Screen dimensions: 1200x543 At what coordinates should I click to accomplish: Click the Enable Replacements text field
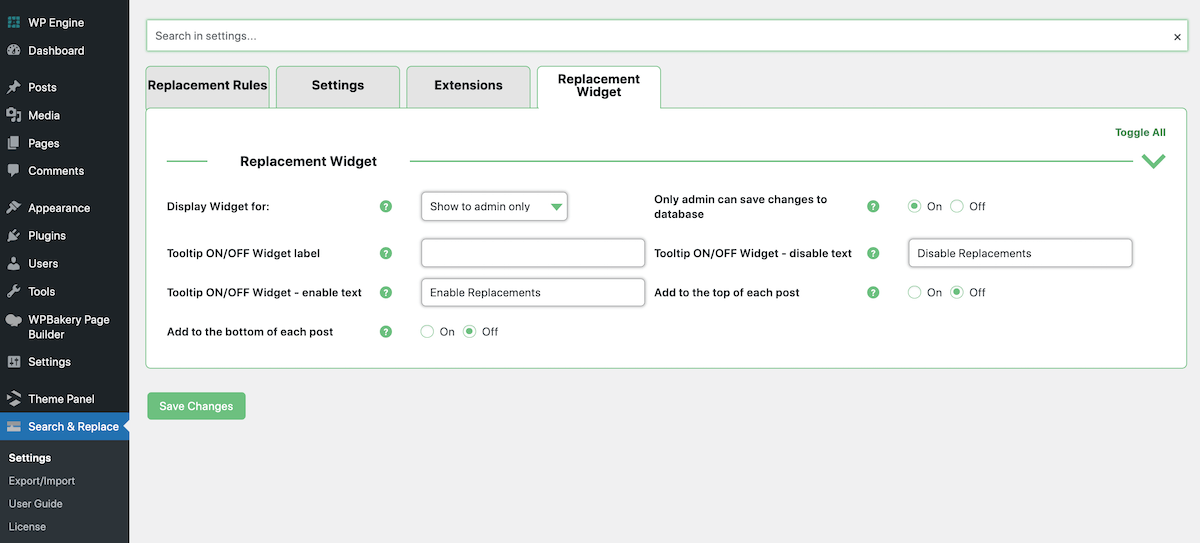(533, 292)
